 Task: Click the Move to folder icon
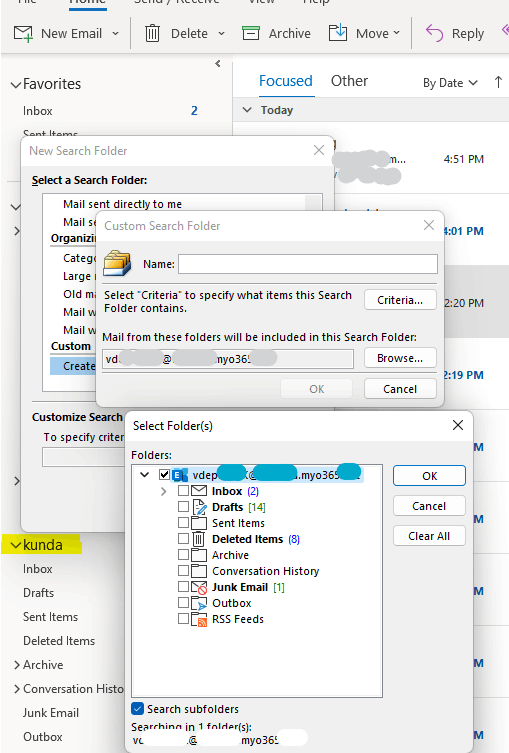click(x=338, y=33)
